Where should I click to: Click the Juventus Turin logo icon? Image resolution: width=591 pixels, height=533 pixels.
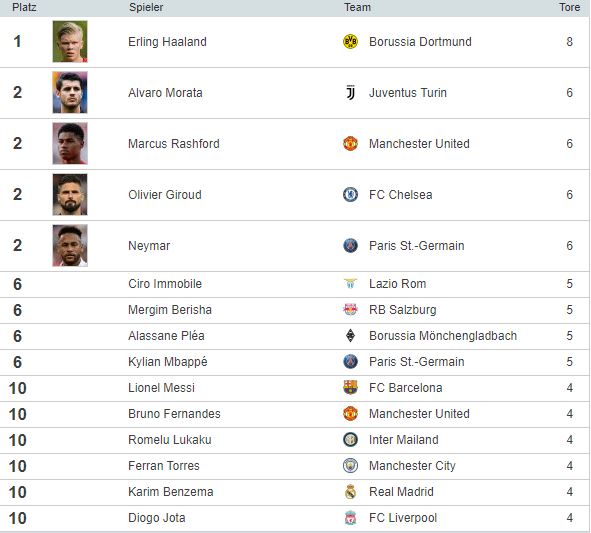click(350, 92)
